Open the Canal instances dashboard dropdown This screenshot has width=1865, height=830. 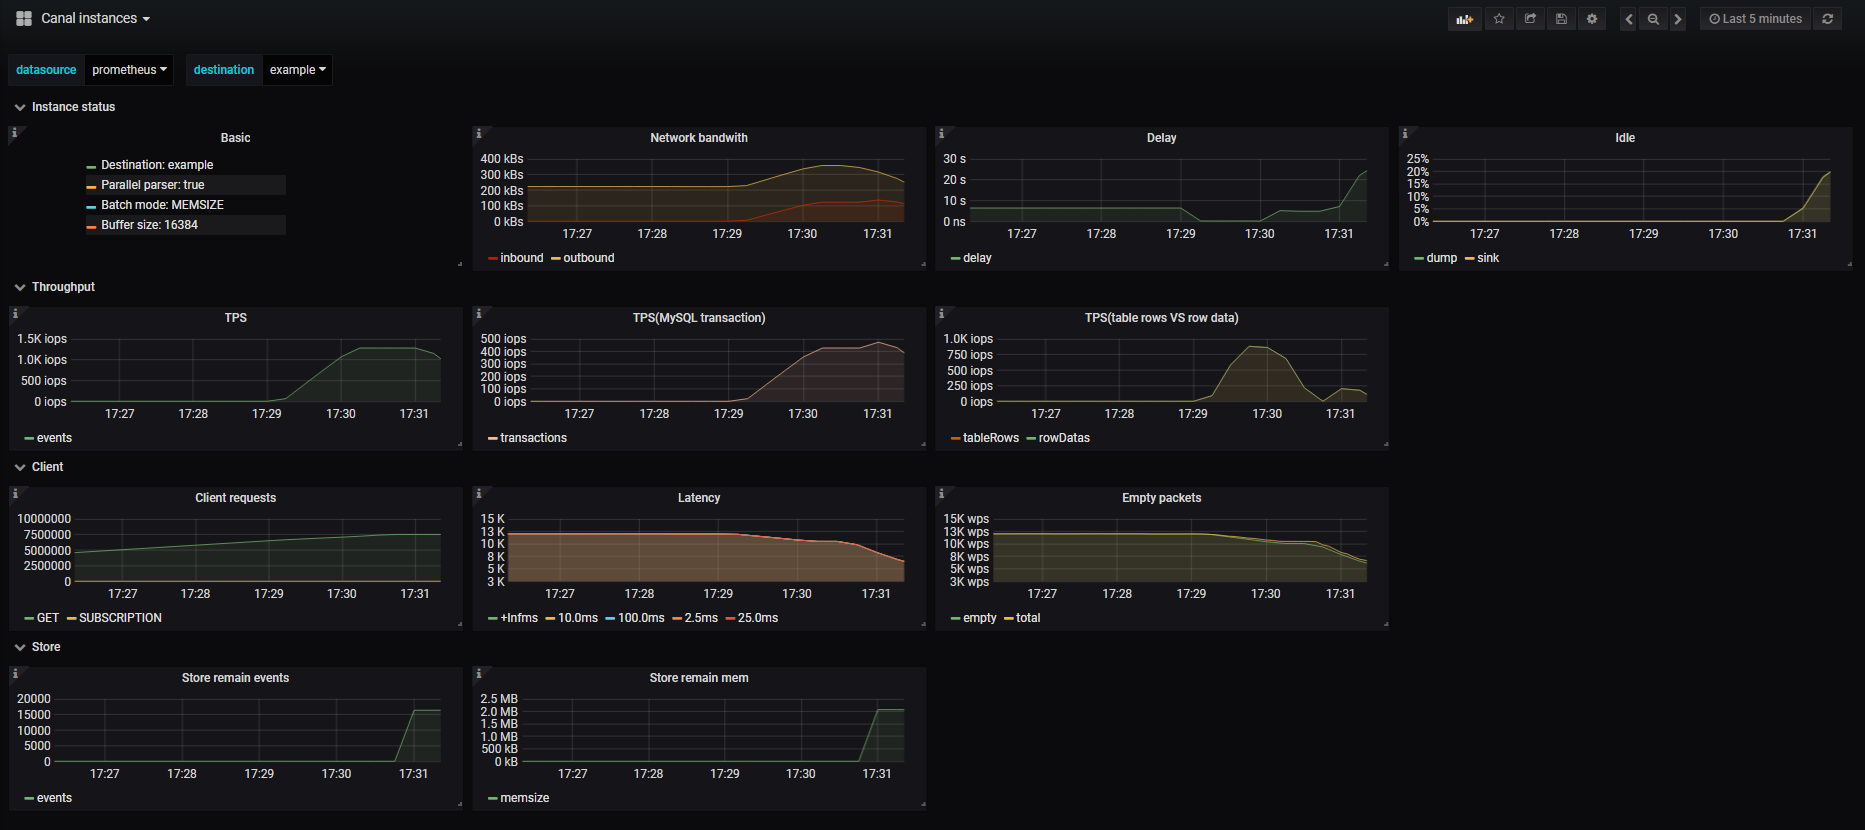click(x=95, y=19)
